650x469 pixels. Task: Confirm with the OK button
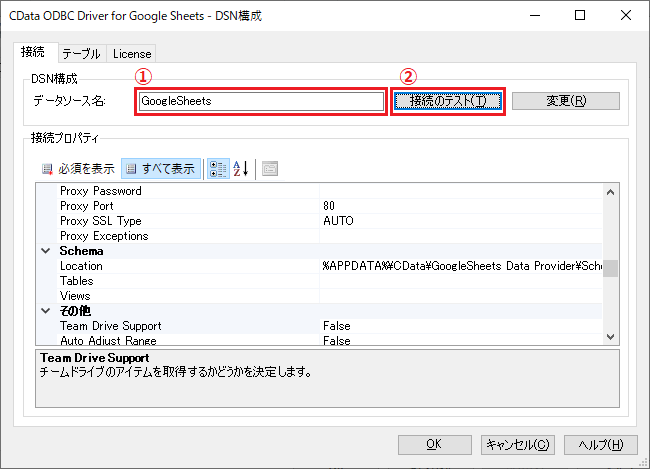[x=433, y=444]
